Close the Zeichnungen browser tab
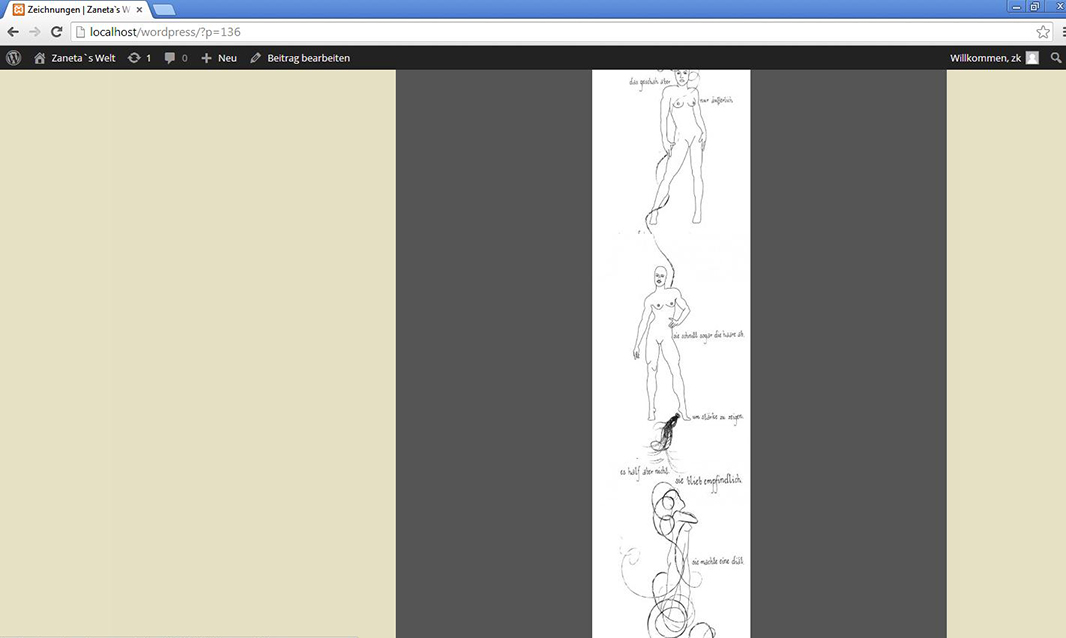Screen dimensions: 1066x638 tap(139, 10)
